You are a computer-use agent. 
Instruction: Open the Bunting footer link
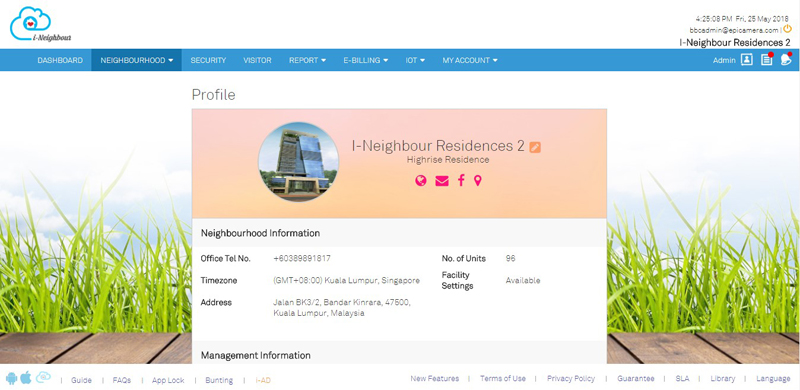[219, 380]
